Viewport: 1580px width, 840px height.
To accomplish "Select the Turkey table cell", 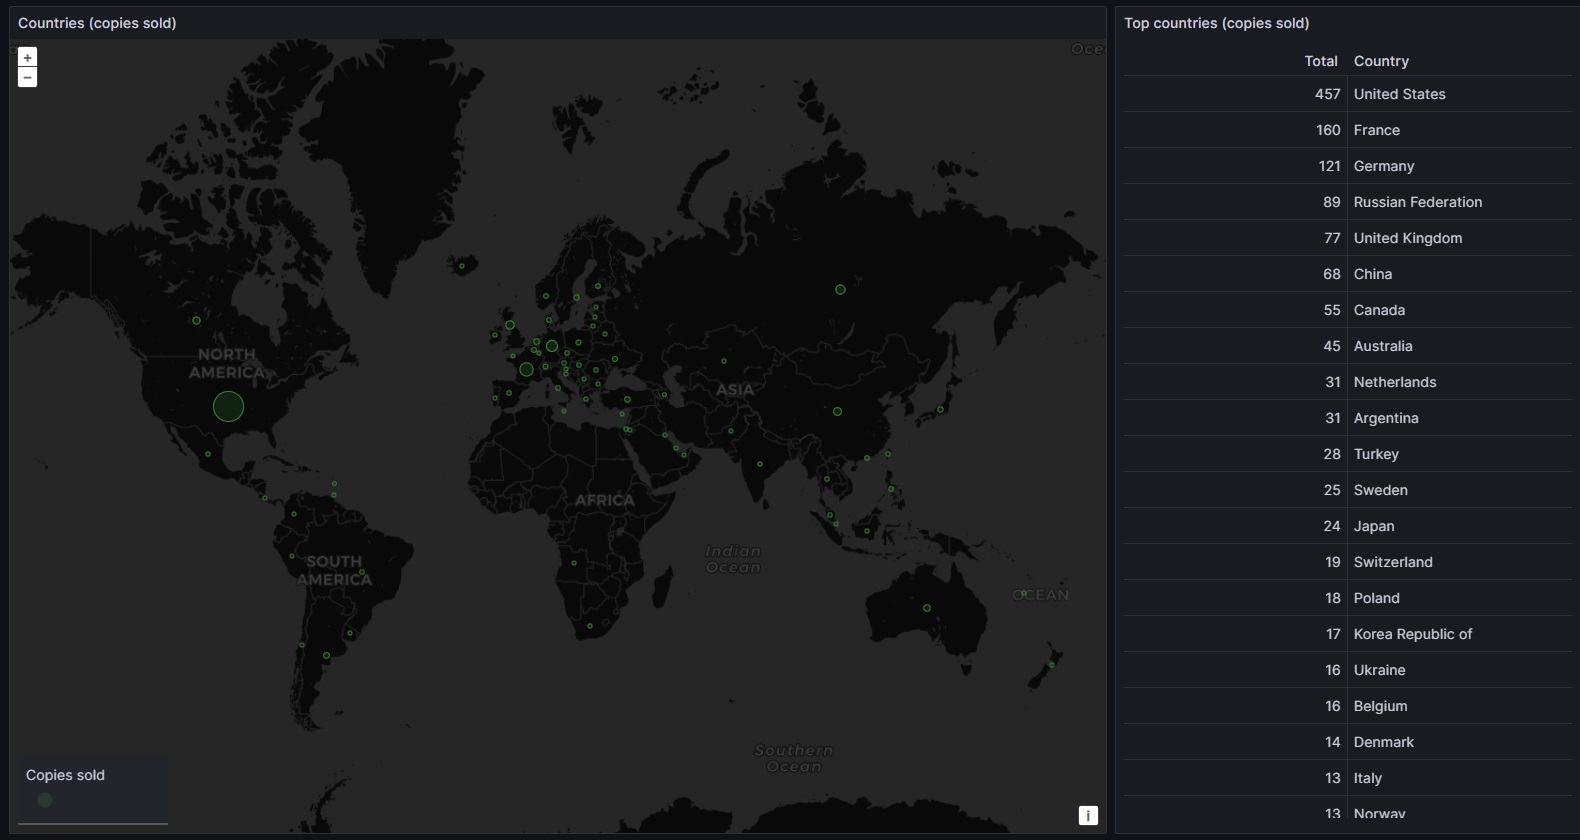I will point(1459,454).
